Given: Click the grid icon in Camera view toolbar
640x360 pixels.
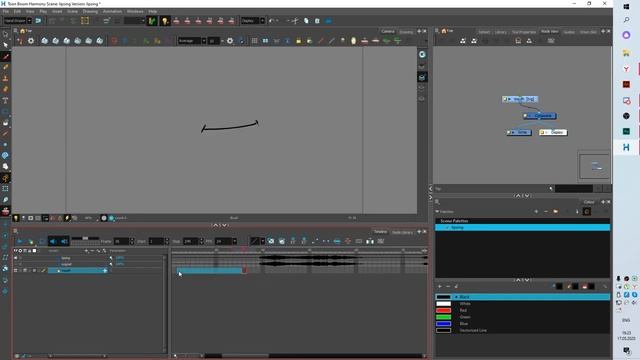Looking at the screenshot, I should click(x=254, y=41).
